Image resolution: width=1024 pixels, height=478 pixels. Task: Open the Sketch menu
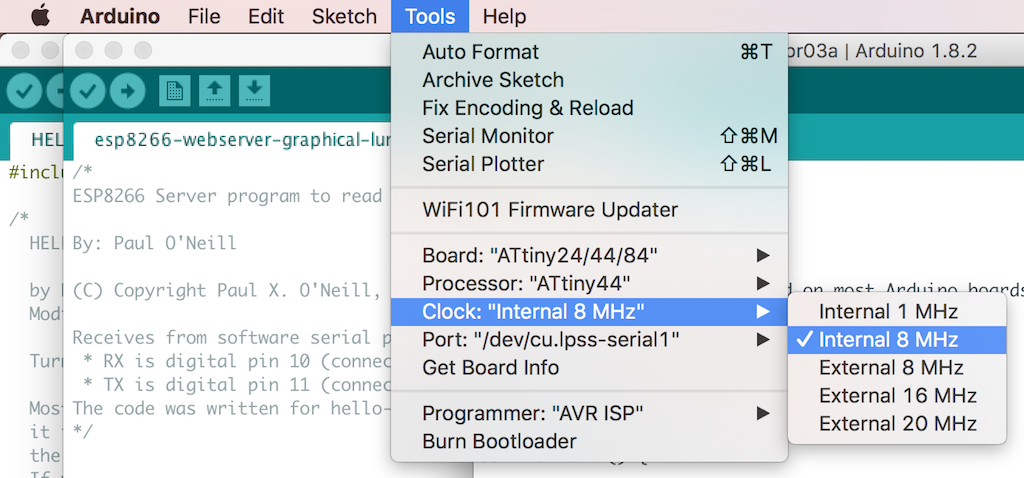pos(344,17)
